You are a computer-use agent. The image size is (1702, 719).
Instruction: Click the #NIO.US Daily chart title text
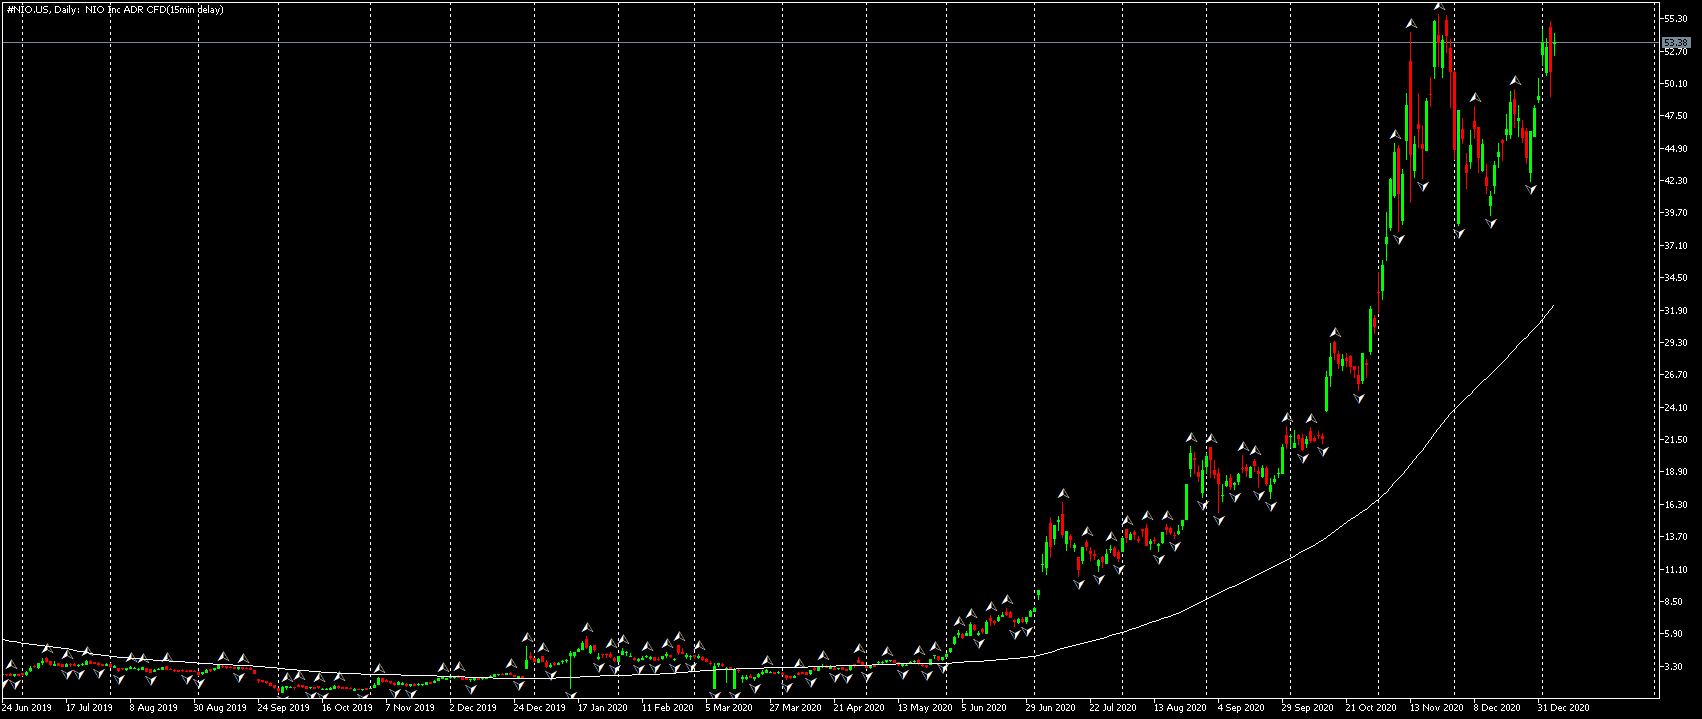click(x=114, y=10)
